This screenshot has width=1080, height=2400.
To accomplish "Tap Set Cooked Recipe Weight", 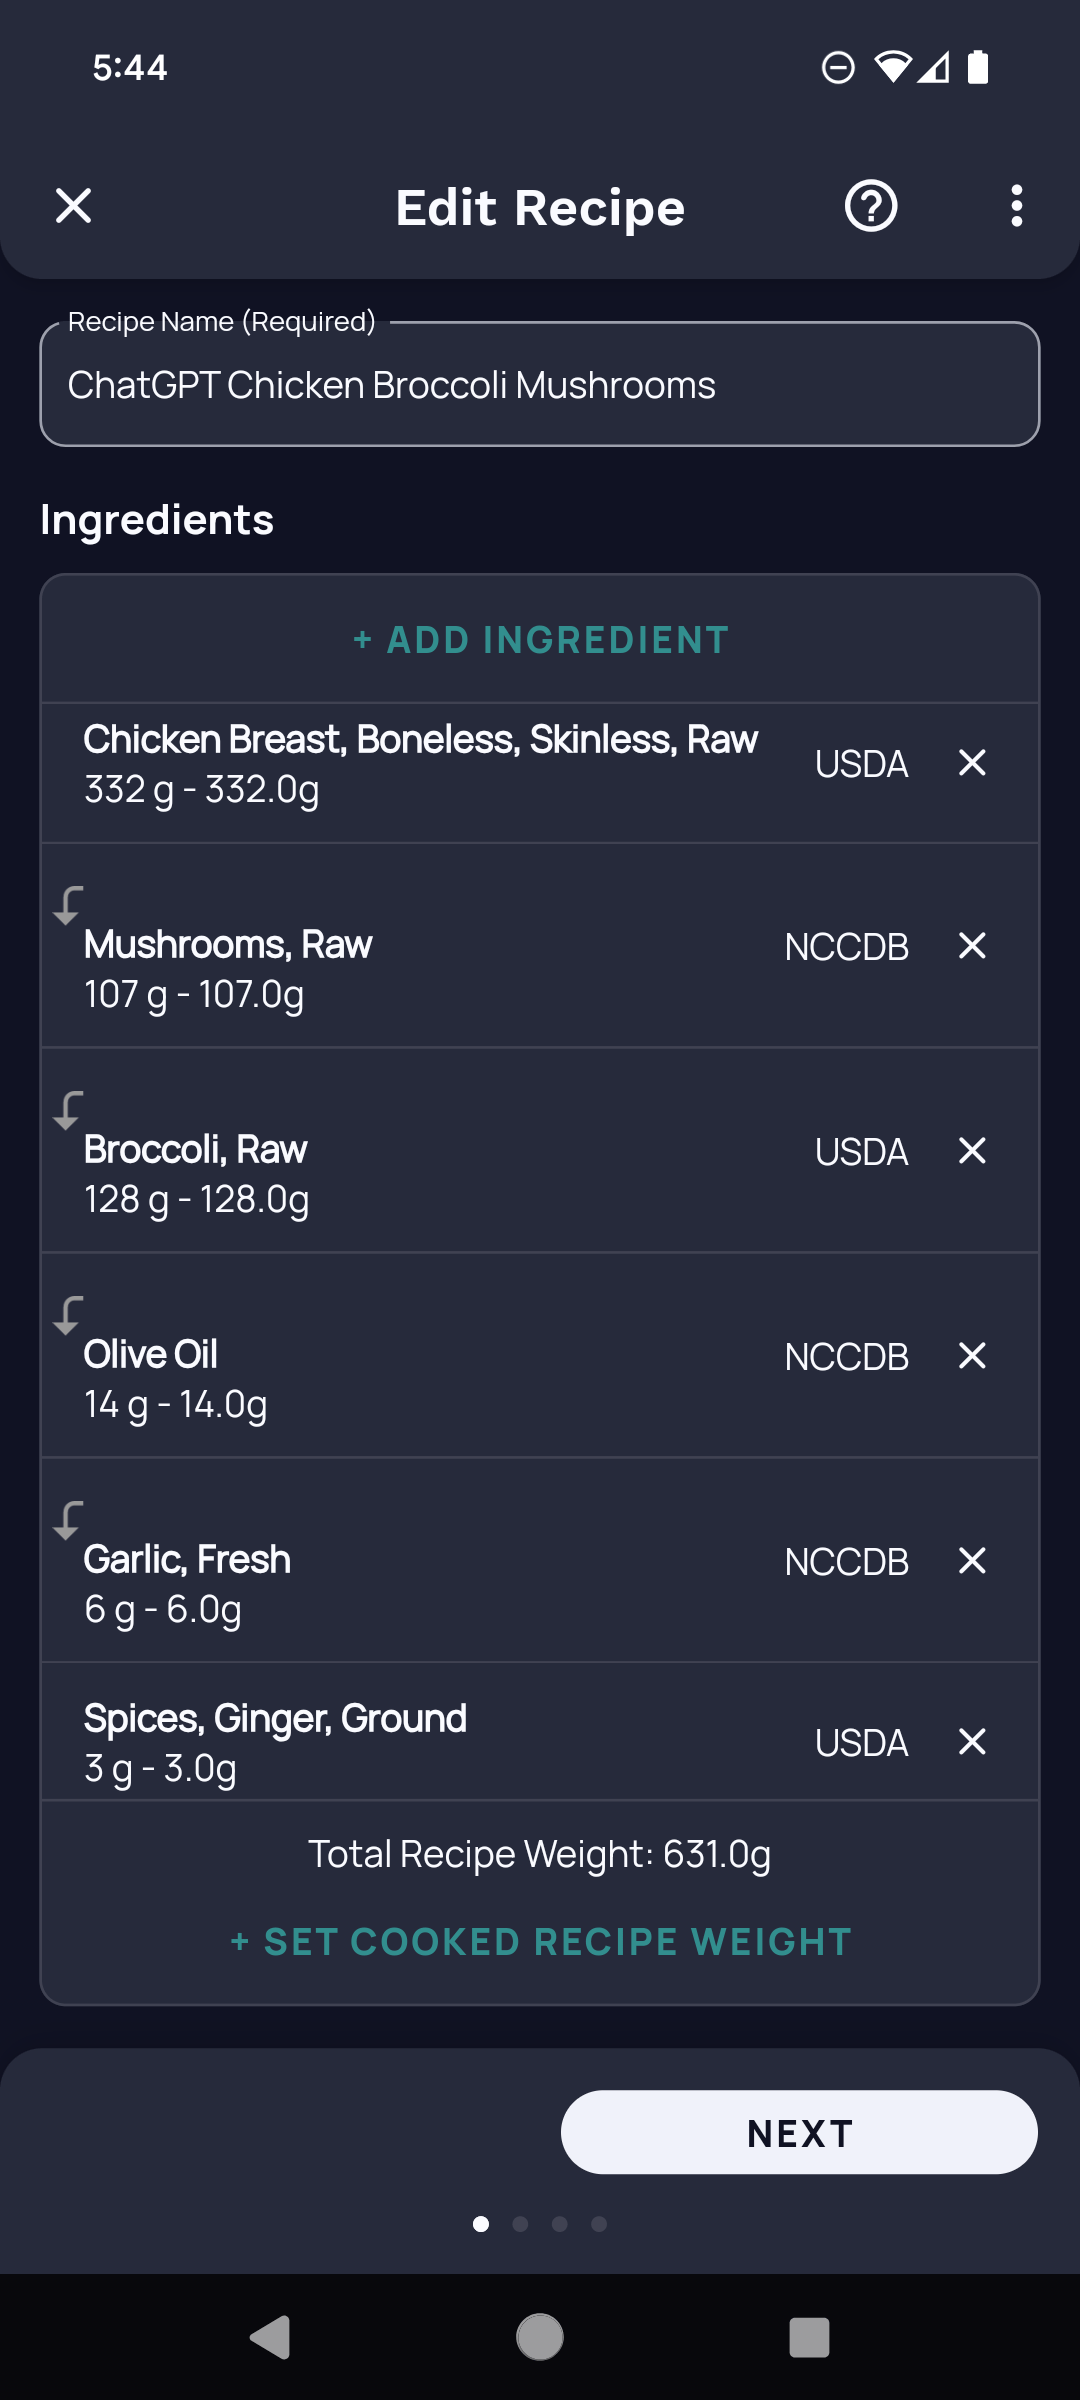I will pos(540,1942).
